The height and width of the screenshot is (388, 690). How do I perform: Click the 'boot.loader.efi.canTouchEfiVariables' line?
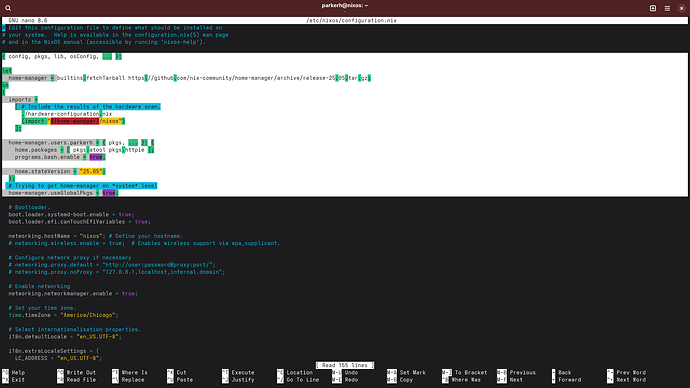80,222
